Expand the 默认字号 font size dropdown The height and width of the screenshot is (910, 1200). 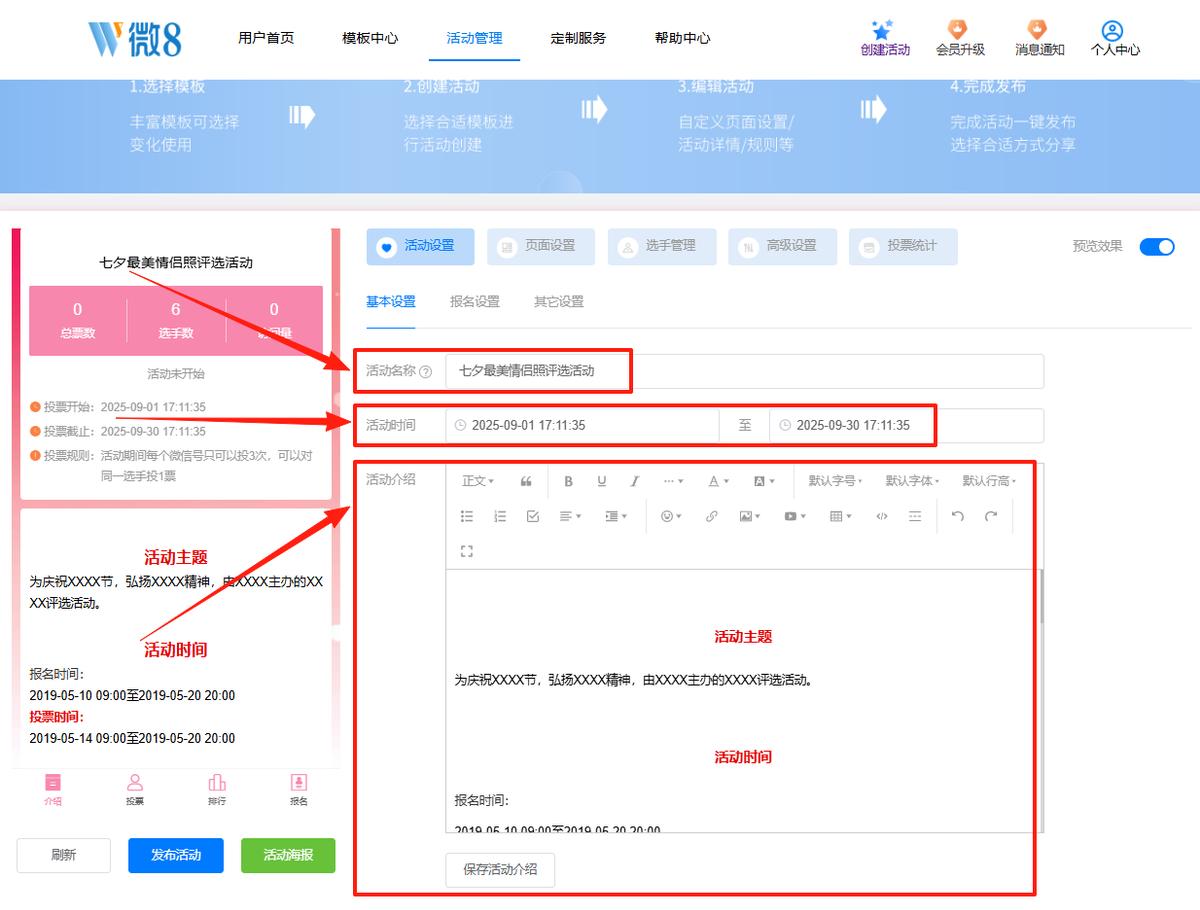pyautogui.click(x=835, y=481)
